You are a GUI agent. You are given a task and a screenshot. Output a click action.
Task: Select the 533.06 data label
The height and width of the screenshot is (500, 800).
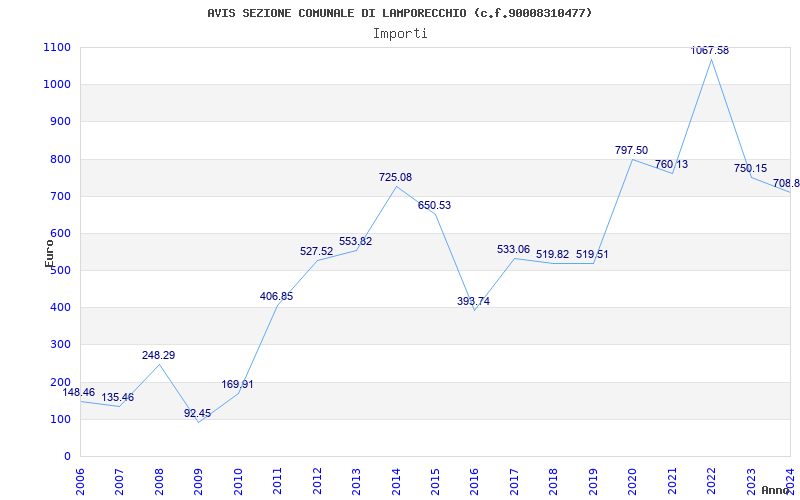[x=513, y=249]
